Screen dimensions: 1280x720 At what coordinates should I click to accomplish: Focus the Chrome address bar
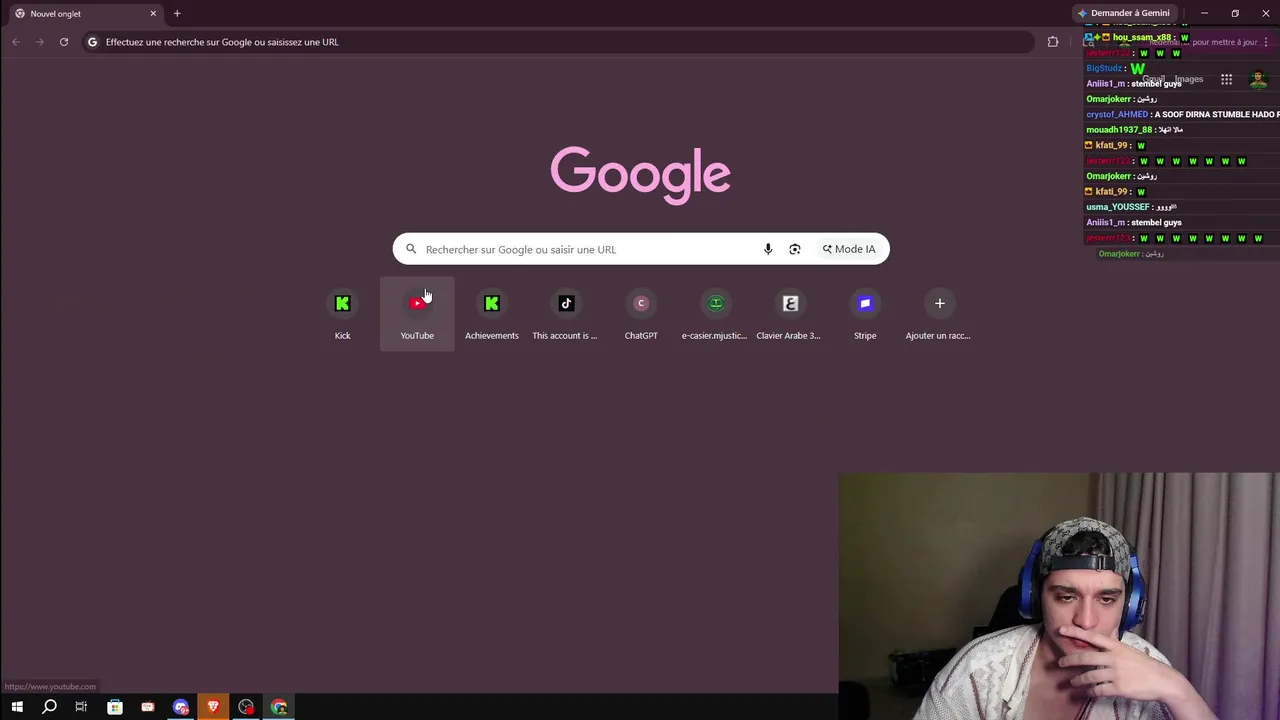point(560,42)
